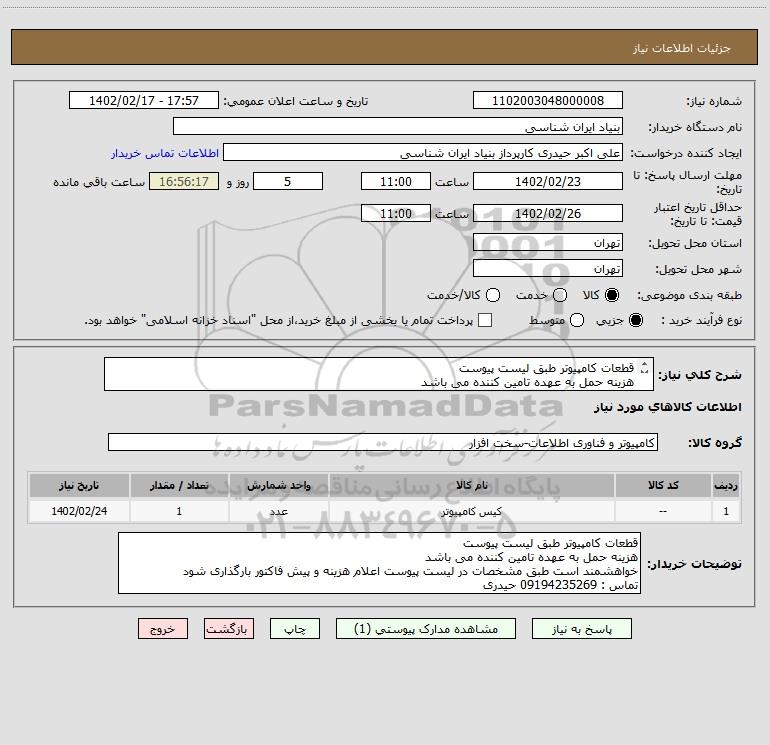Select the کالا radio button

coord(612,295)
